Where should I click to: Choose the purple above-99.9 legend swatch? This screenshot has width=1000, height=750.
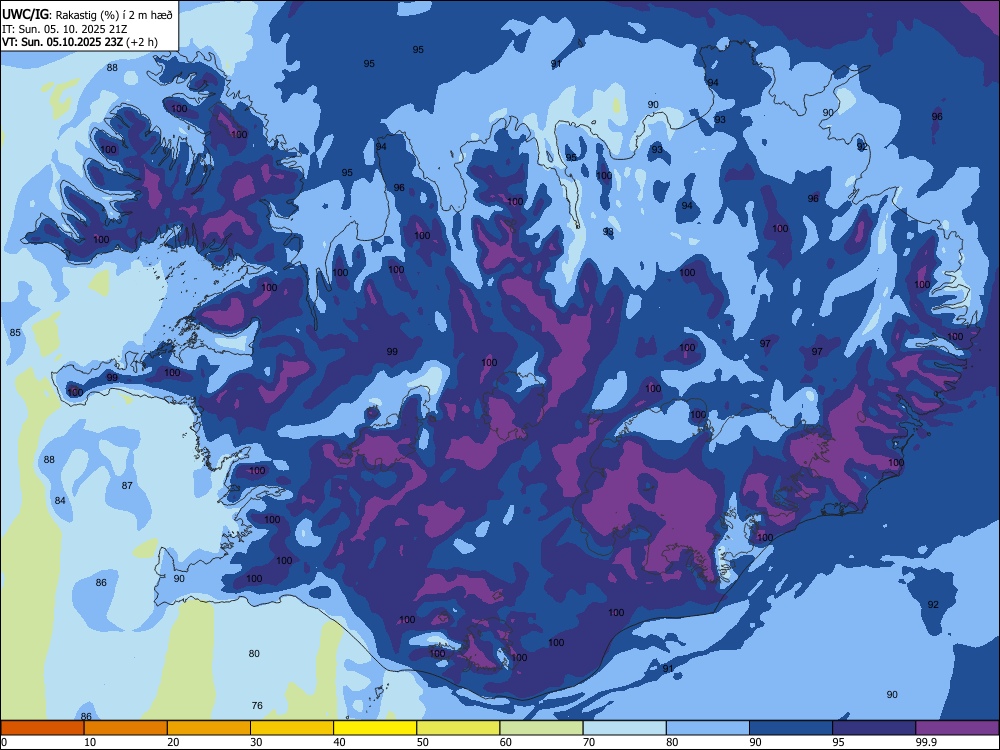957,728
